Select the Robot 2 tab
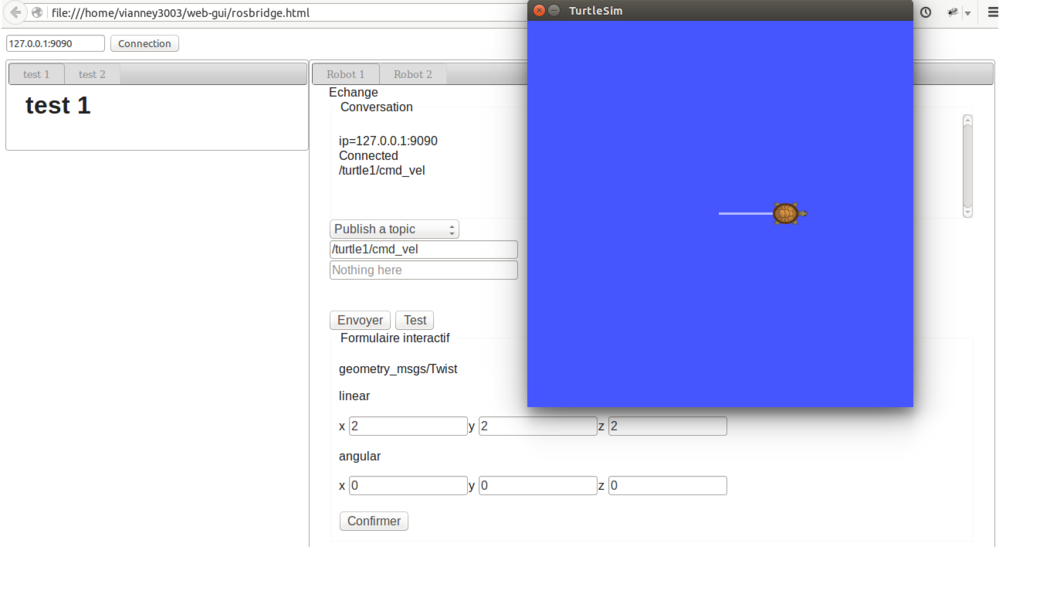The height and width of the screenshot is (591, 1050). click(412, 74)
